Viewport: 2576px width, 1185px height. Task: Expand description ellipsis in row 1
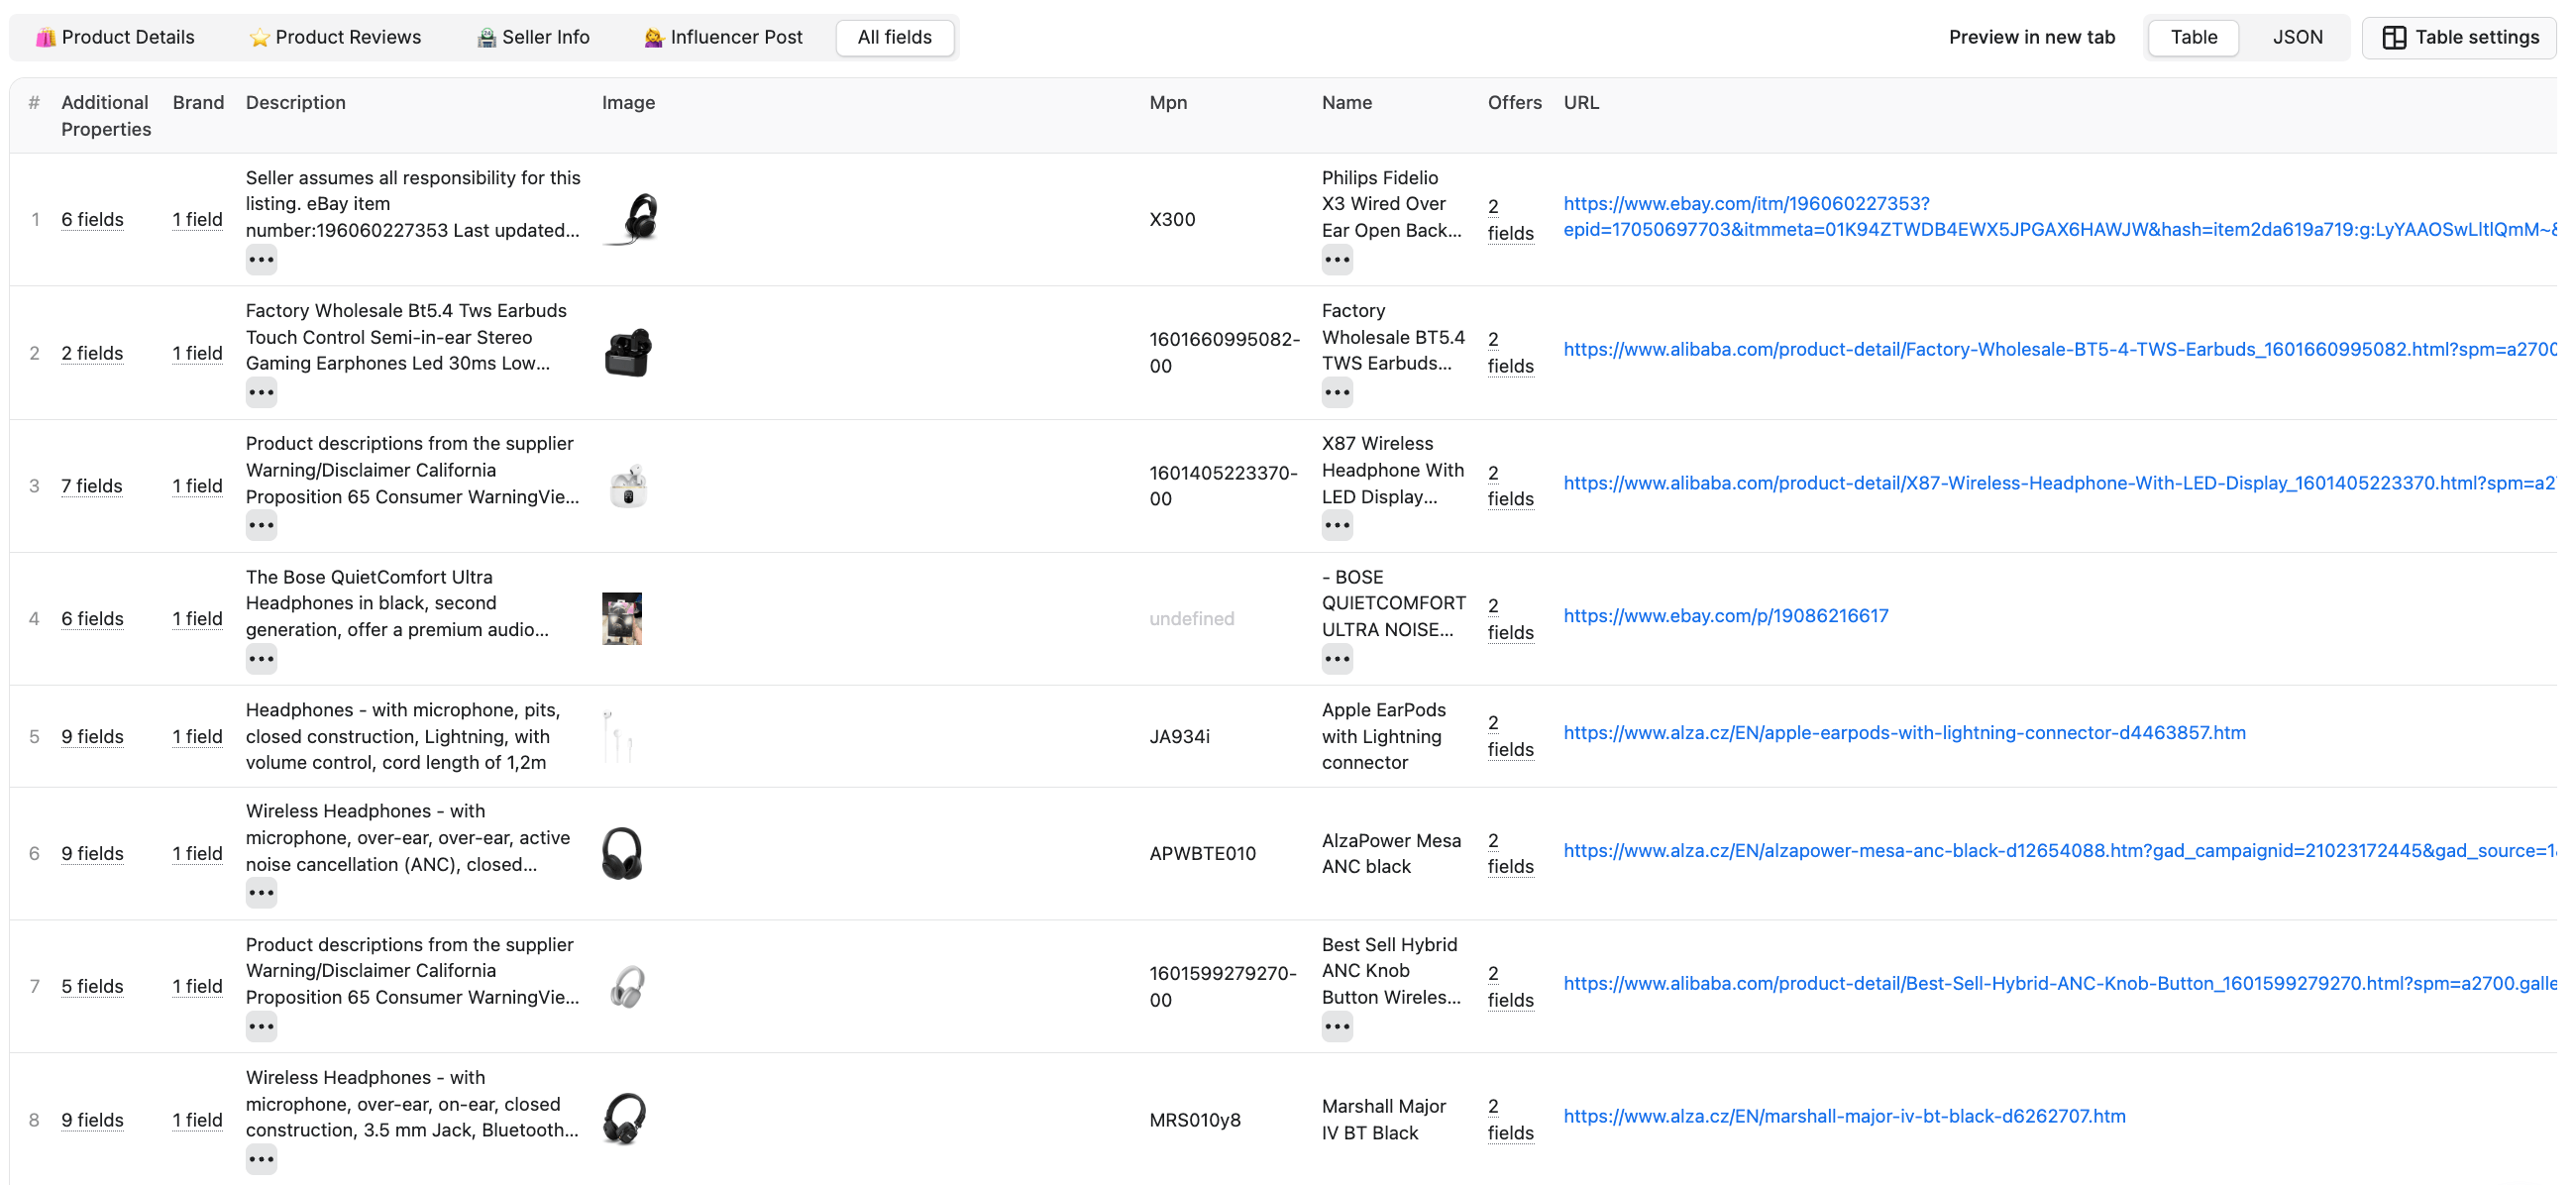point(261,260)
